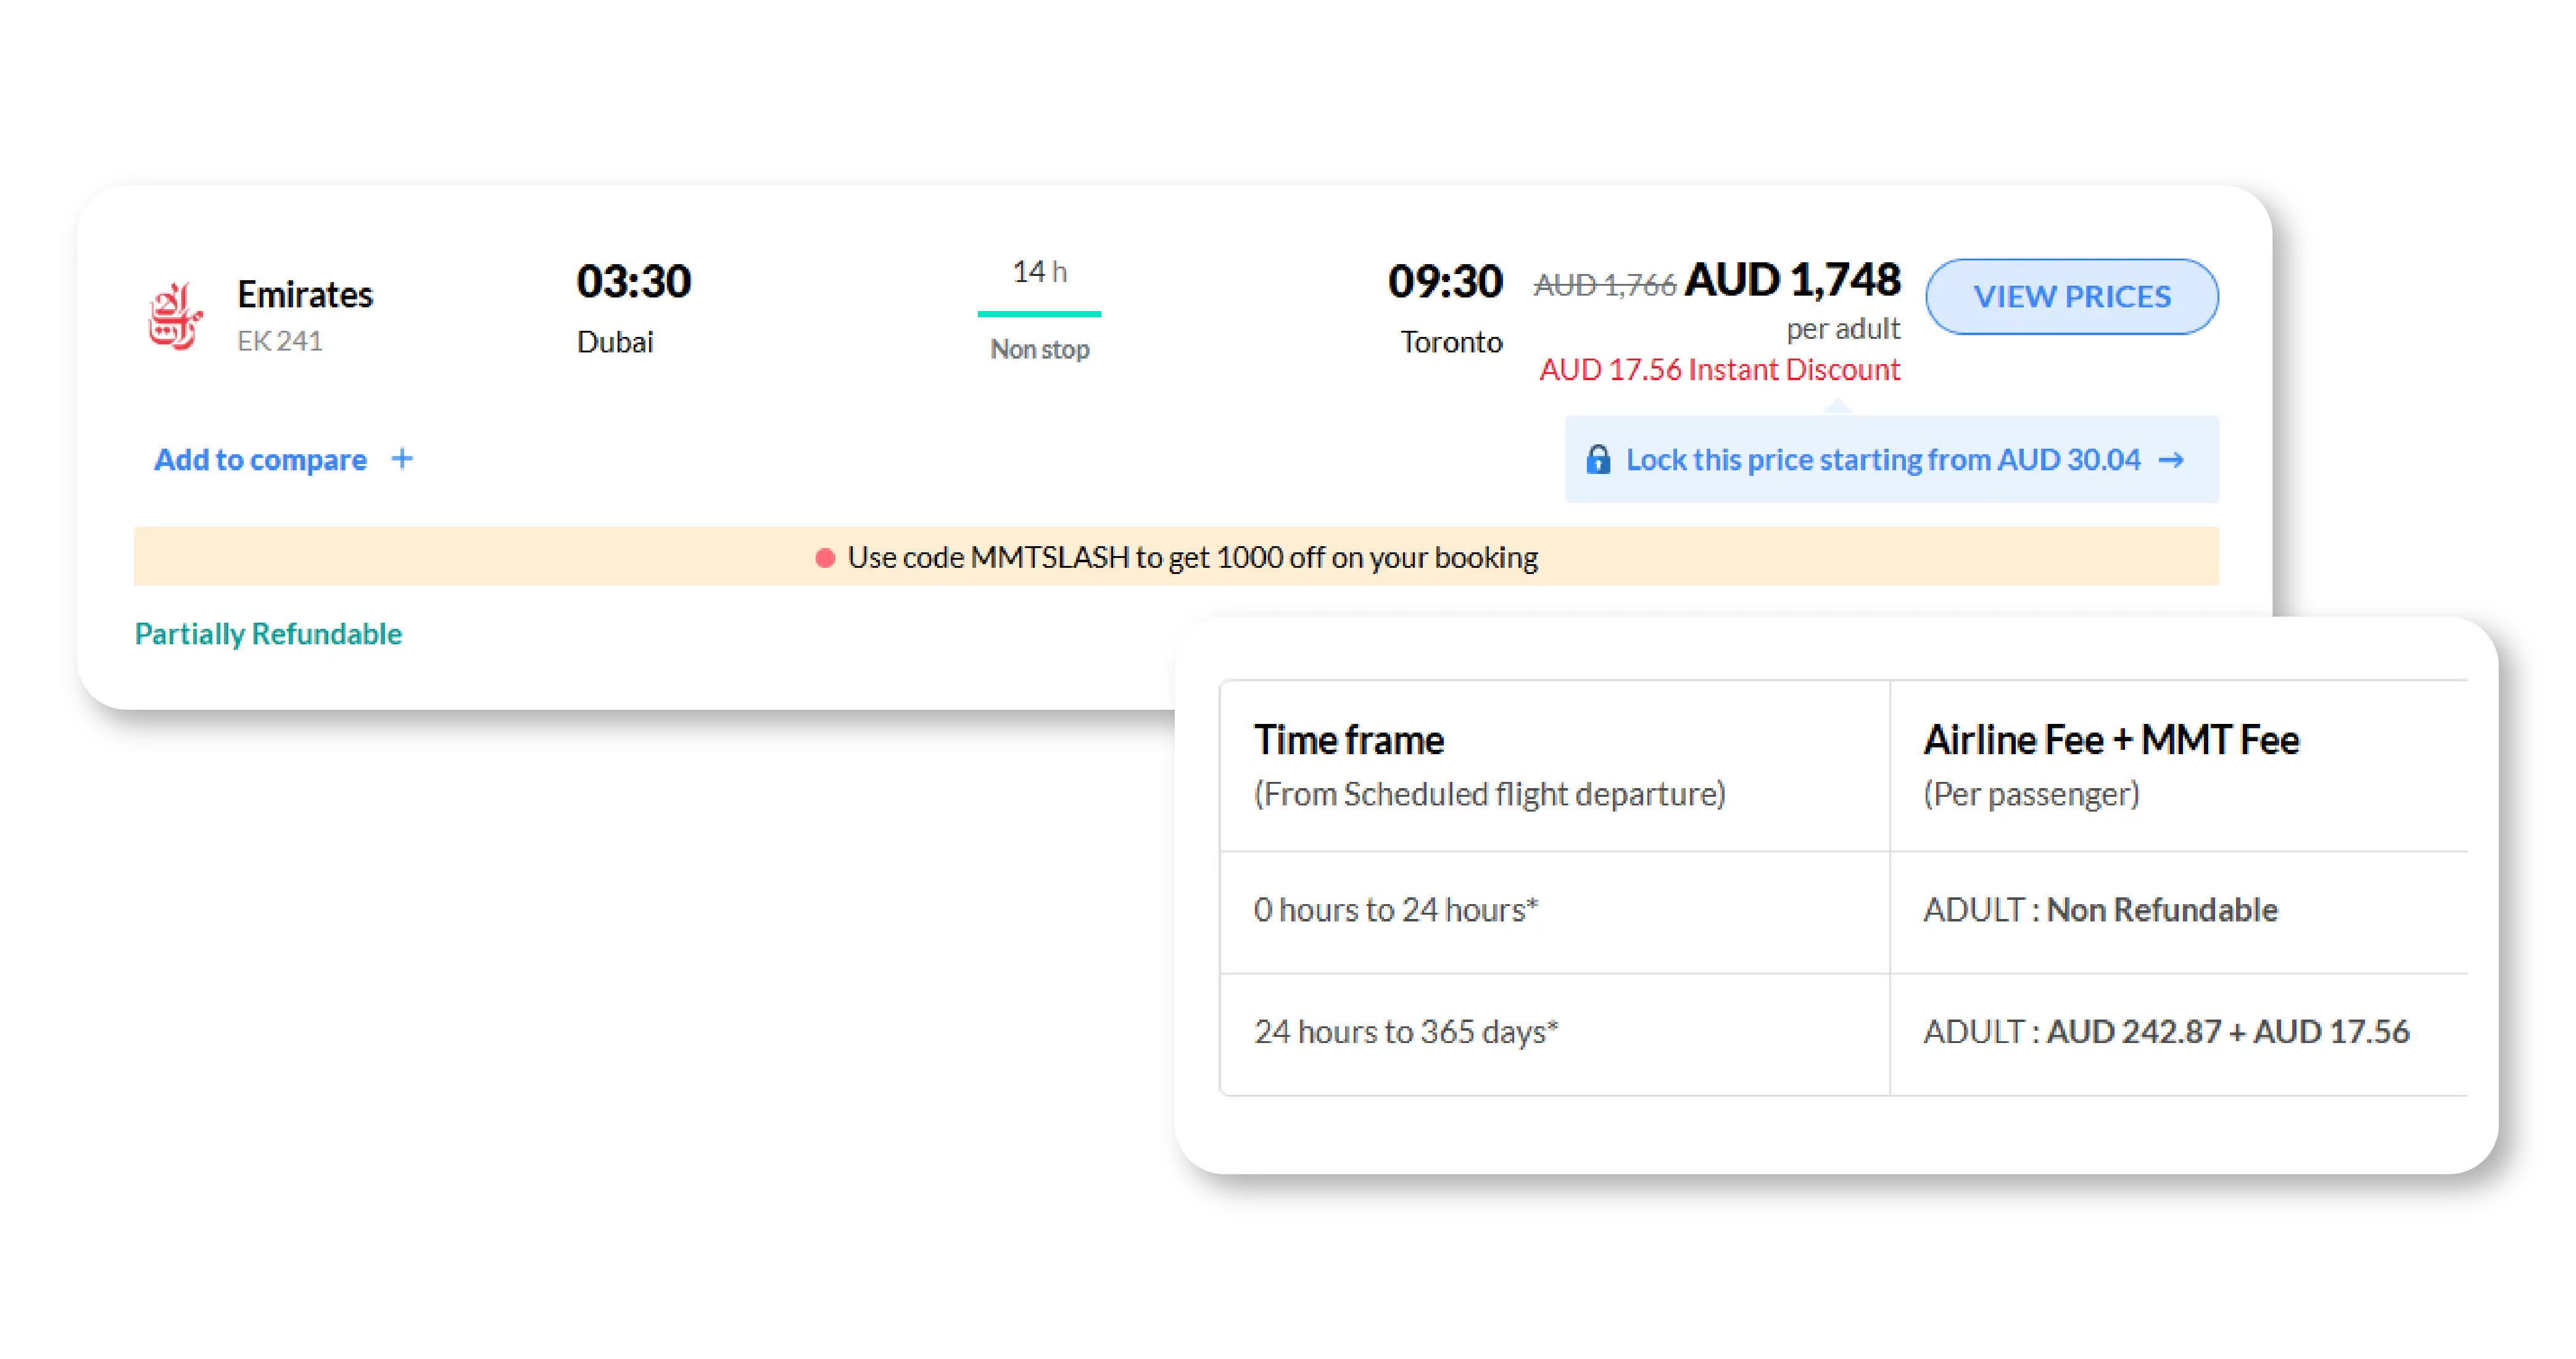Click the AUD 17.56 Instant Discount text
The image size is (2576, 1359).
tap(1719, 370)
